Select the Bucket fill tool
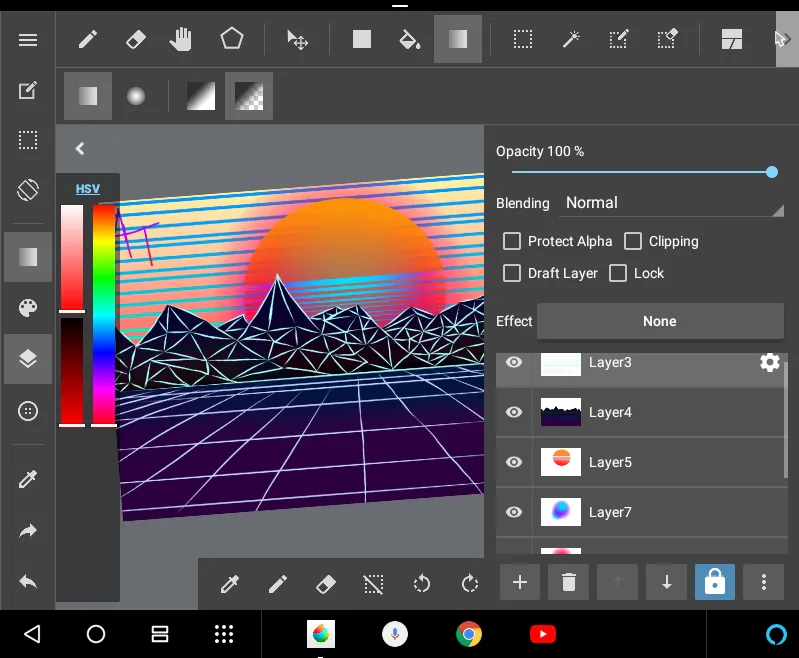799x658 pixels. [x=409, y=39]
